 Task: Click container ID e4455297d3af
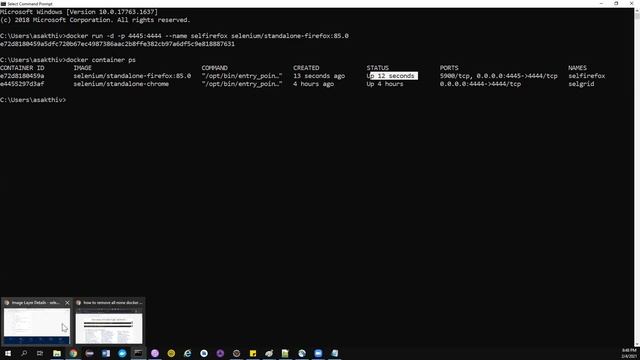pos(22,84)
